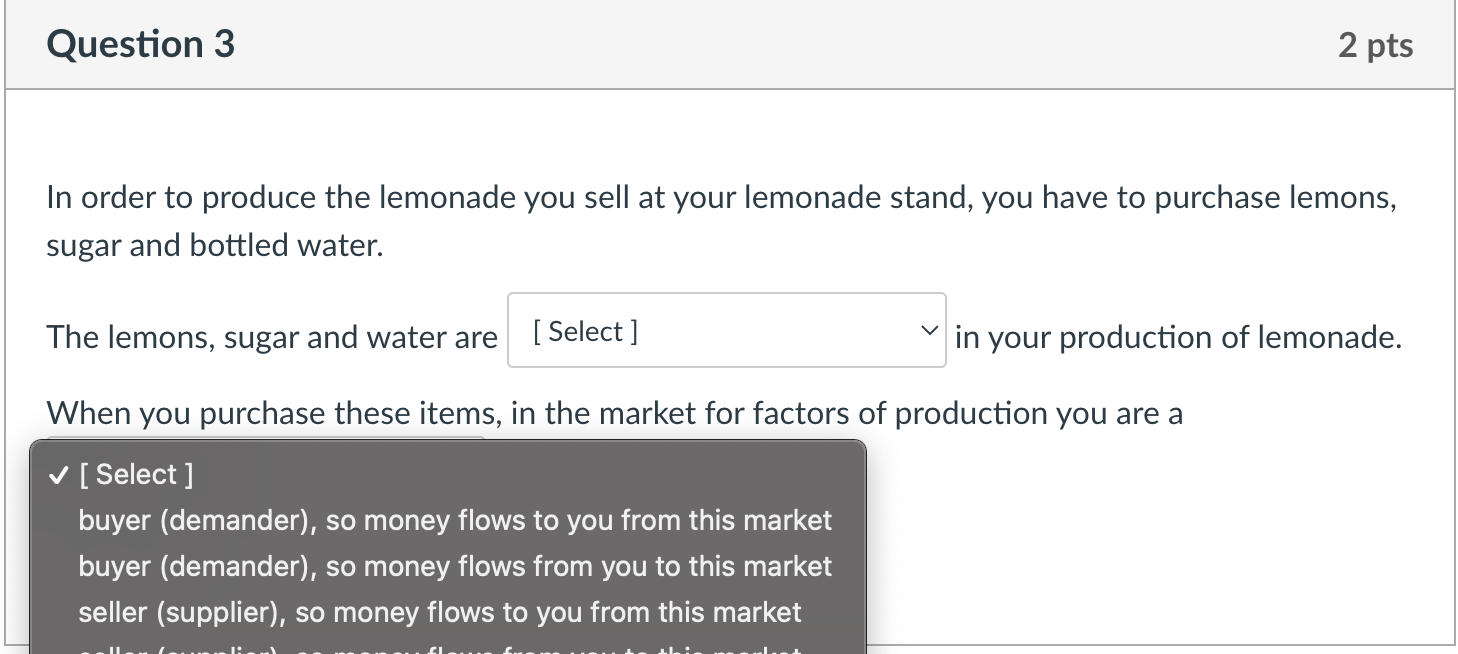Expand the answer dropdown after 'lemons, sugar and water are'
Screen dimensions: 1458x654
click(x=725, y=330)
